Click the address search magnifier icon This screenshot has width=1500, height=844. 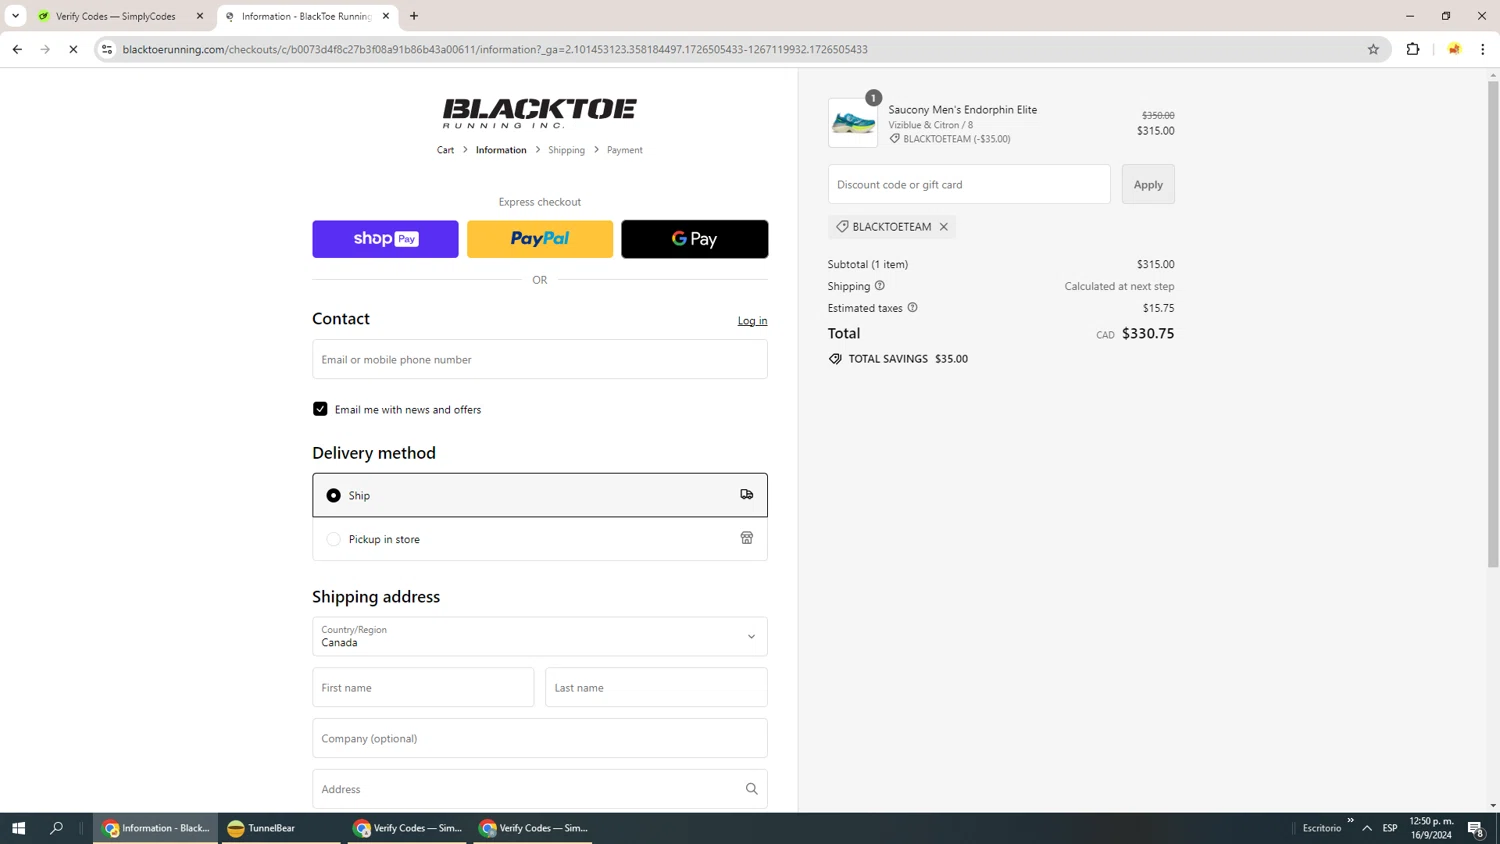tap(751, 789)
